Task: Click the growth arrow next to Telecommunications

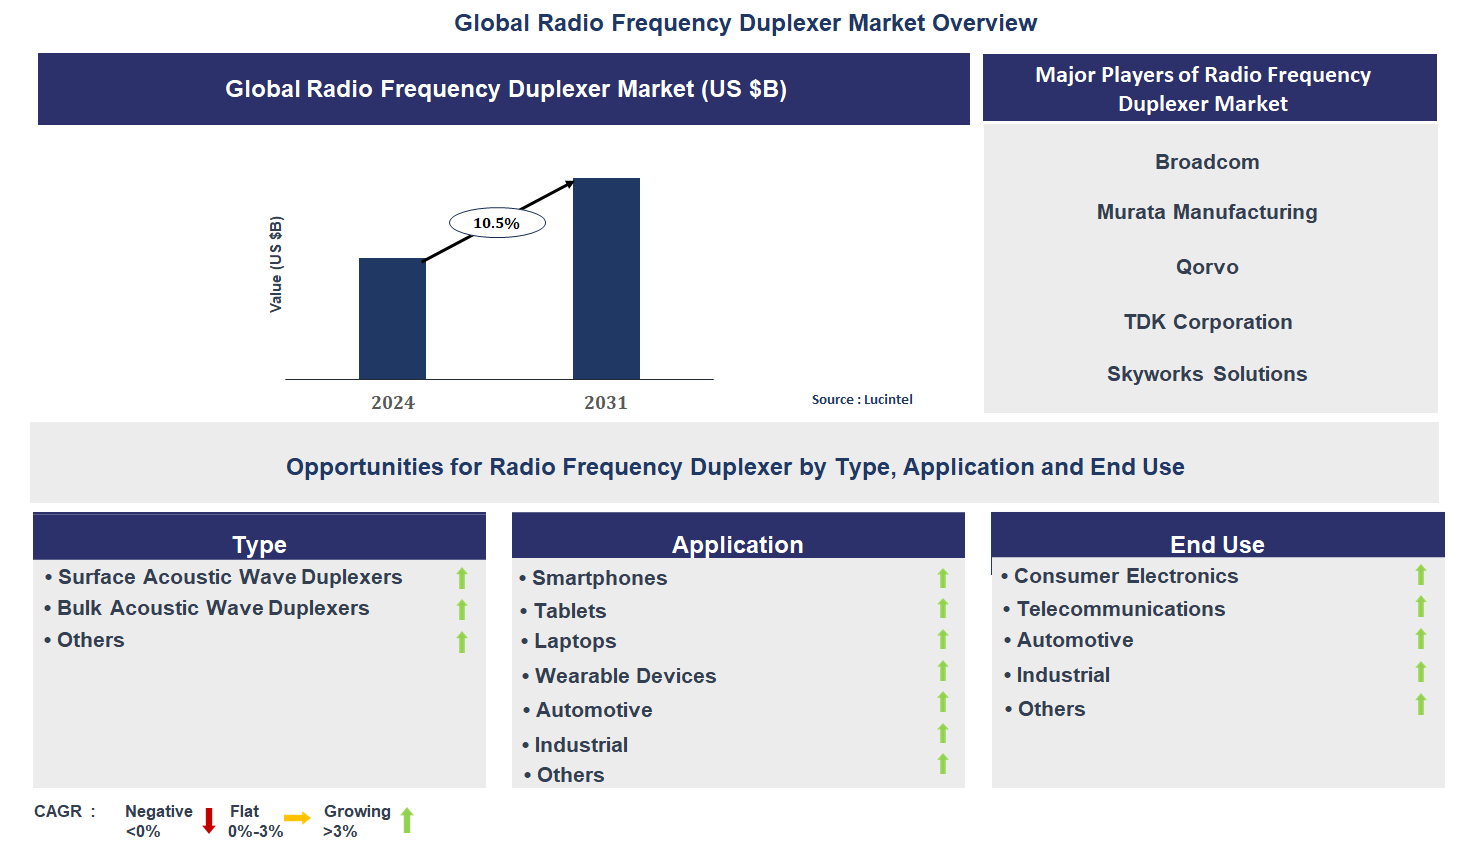Action: (x=1420, y=607)
